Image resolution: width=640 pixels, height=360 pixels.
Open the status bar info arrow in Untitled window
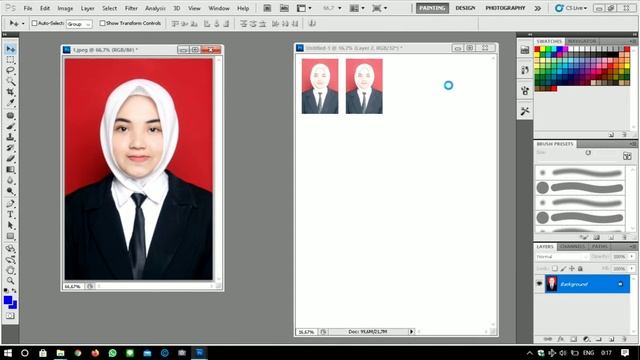[x=411, y=332]
